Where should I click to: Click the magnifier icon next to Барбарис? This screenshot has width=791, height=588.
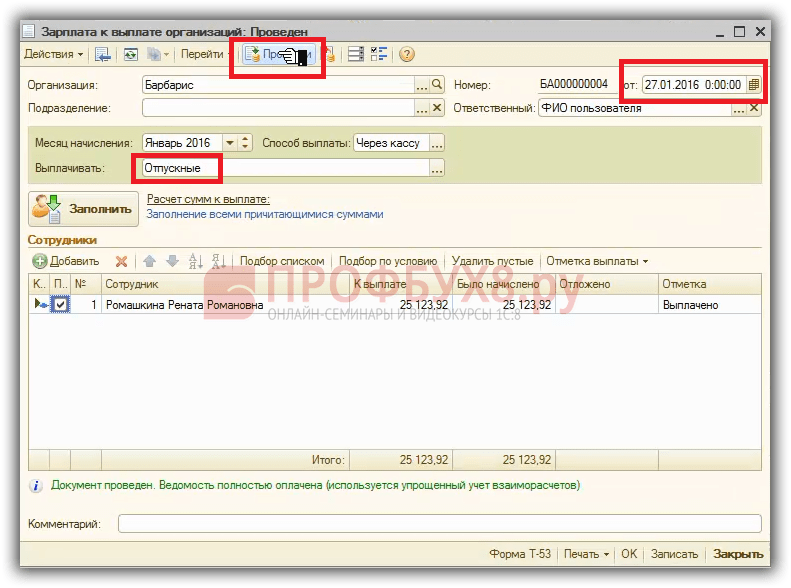coord(437,84)
